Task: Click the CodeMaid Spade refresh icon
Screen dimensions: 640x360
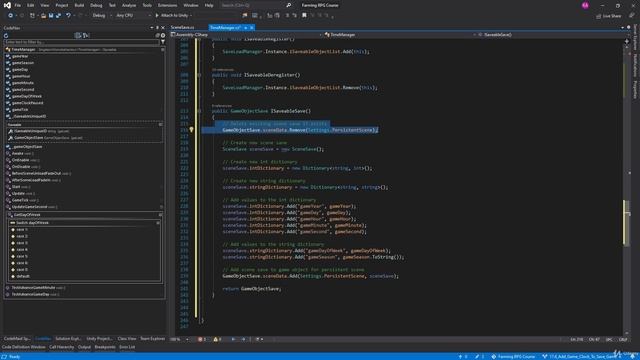Action: coord(6,36)
